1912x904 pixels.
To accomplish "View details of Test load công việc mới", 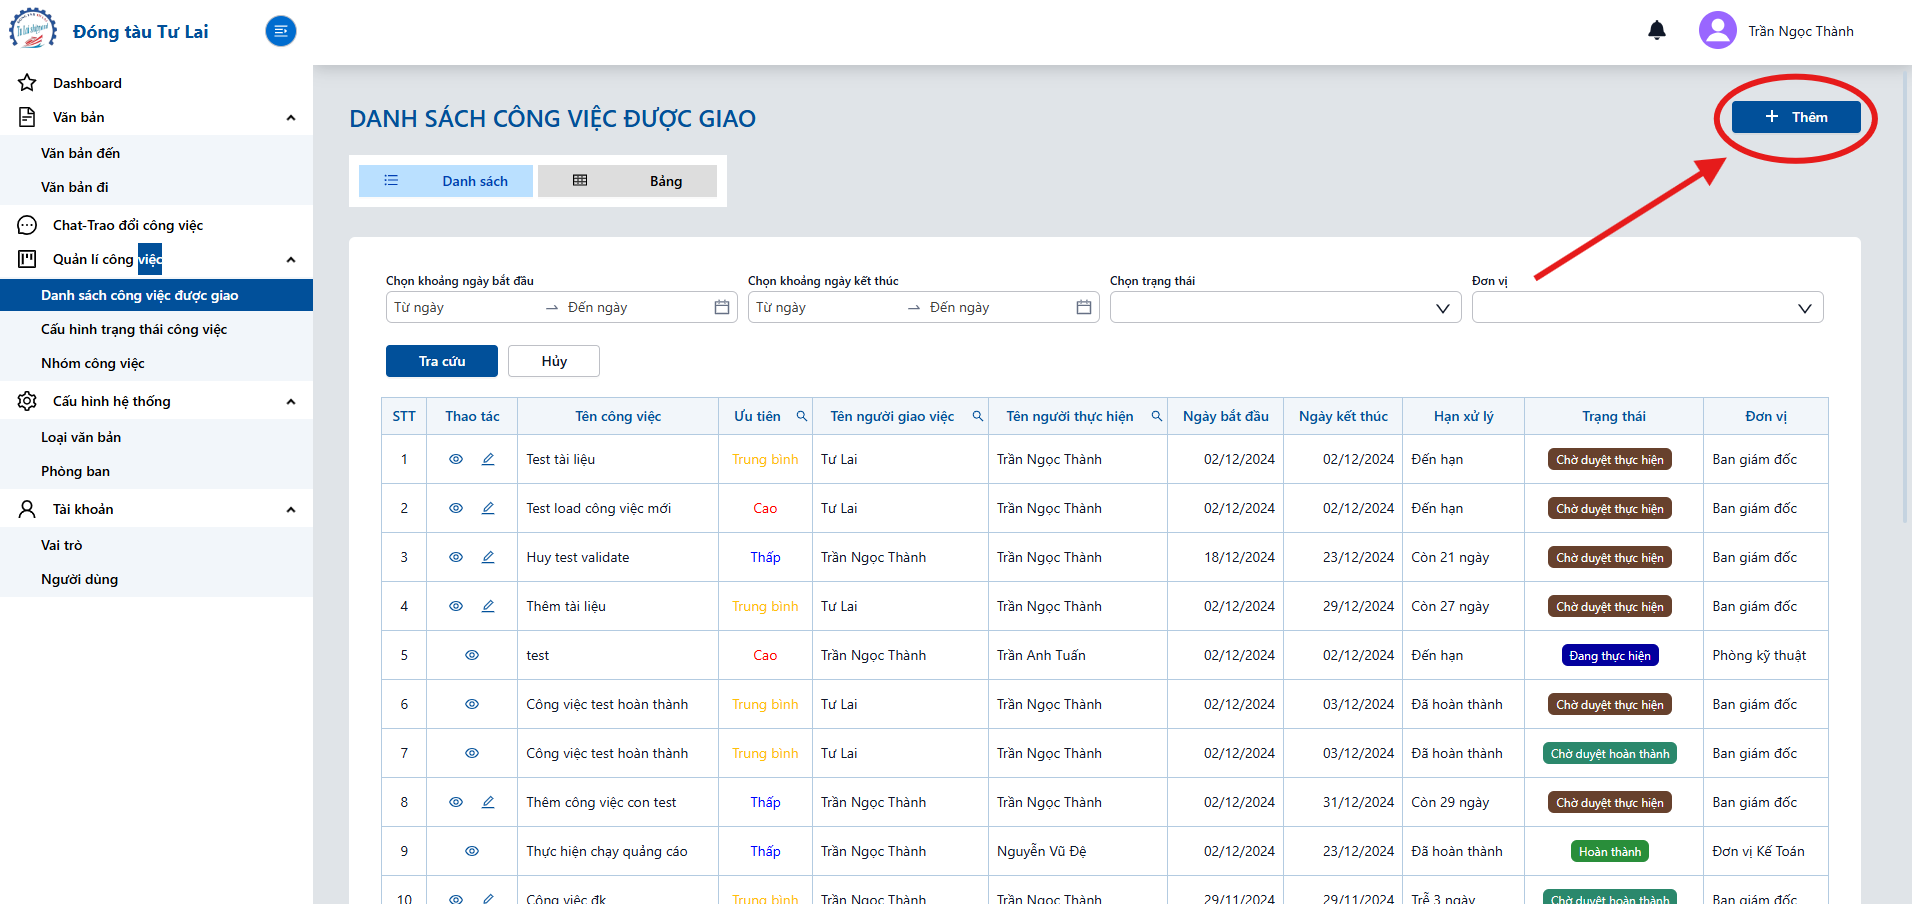I will click(456, 508).
